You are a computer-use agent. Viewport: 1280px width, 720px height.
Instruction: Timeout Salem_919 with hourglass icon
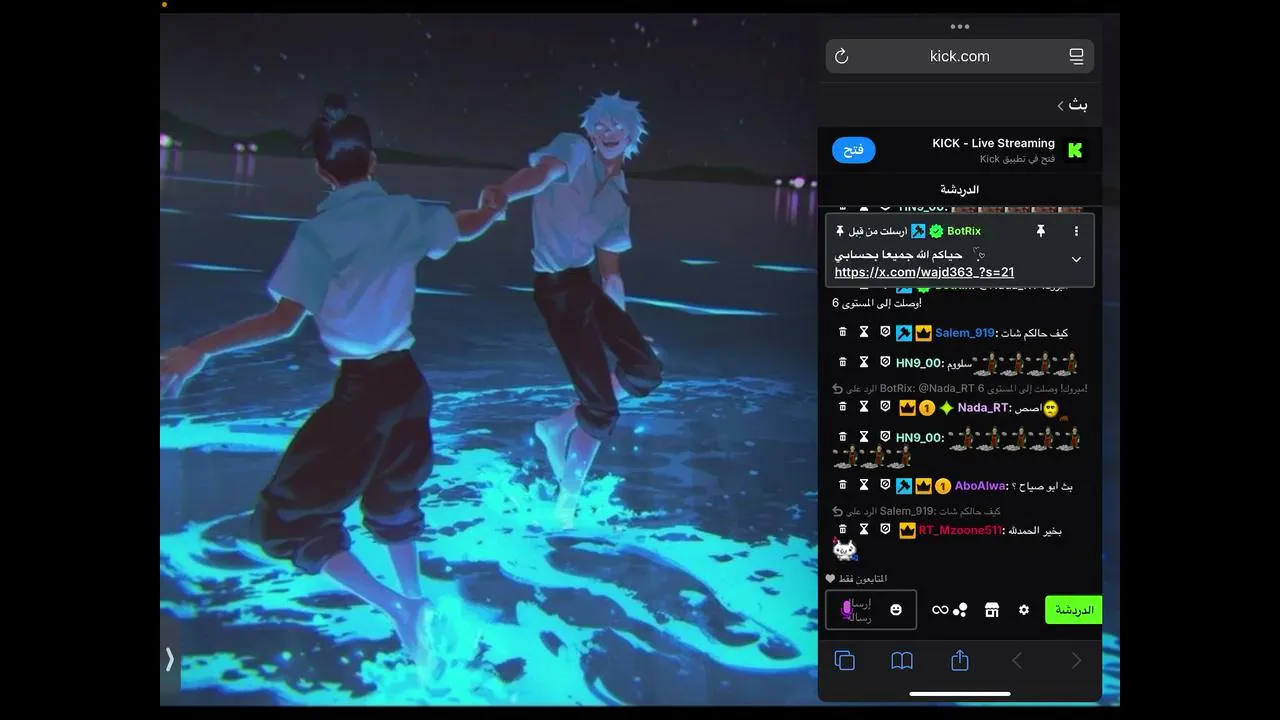(x=864, y=332)
